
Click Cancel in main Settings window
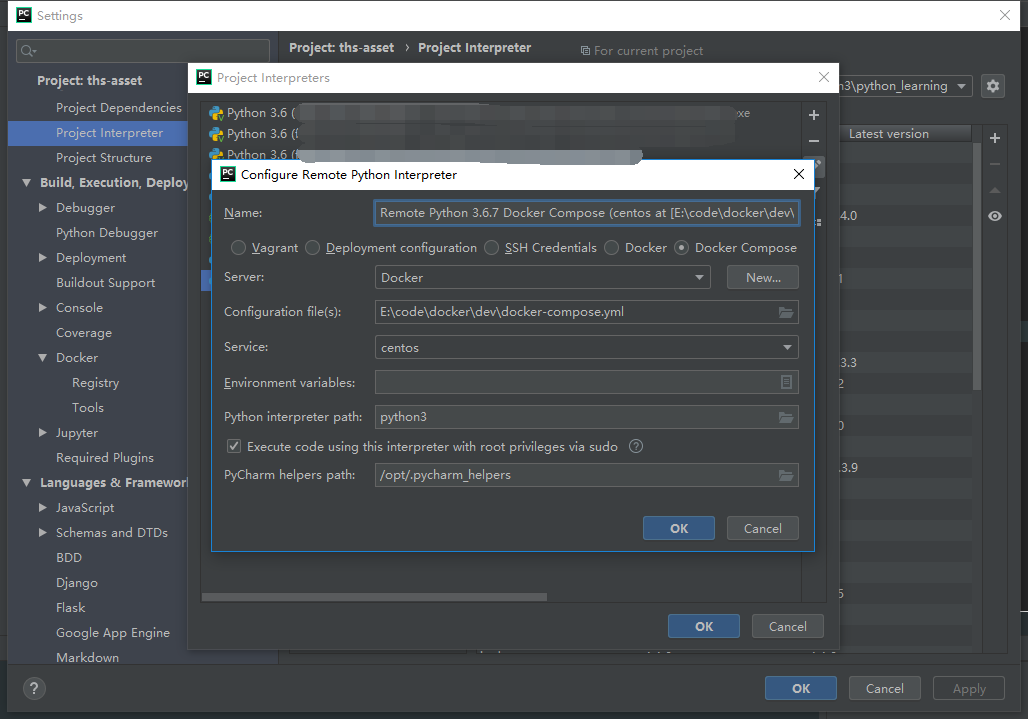point(884,688)
